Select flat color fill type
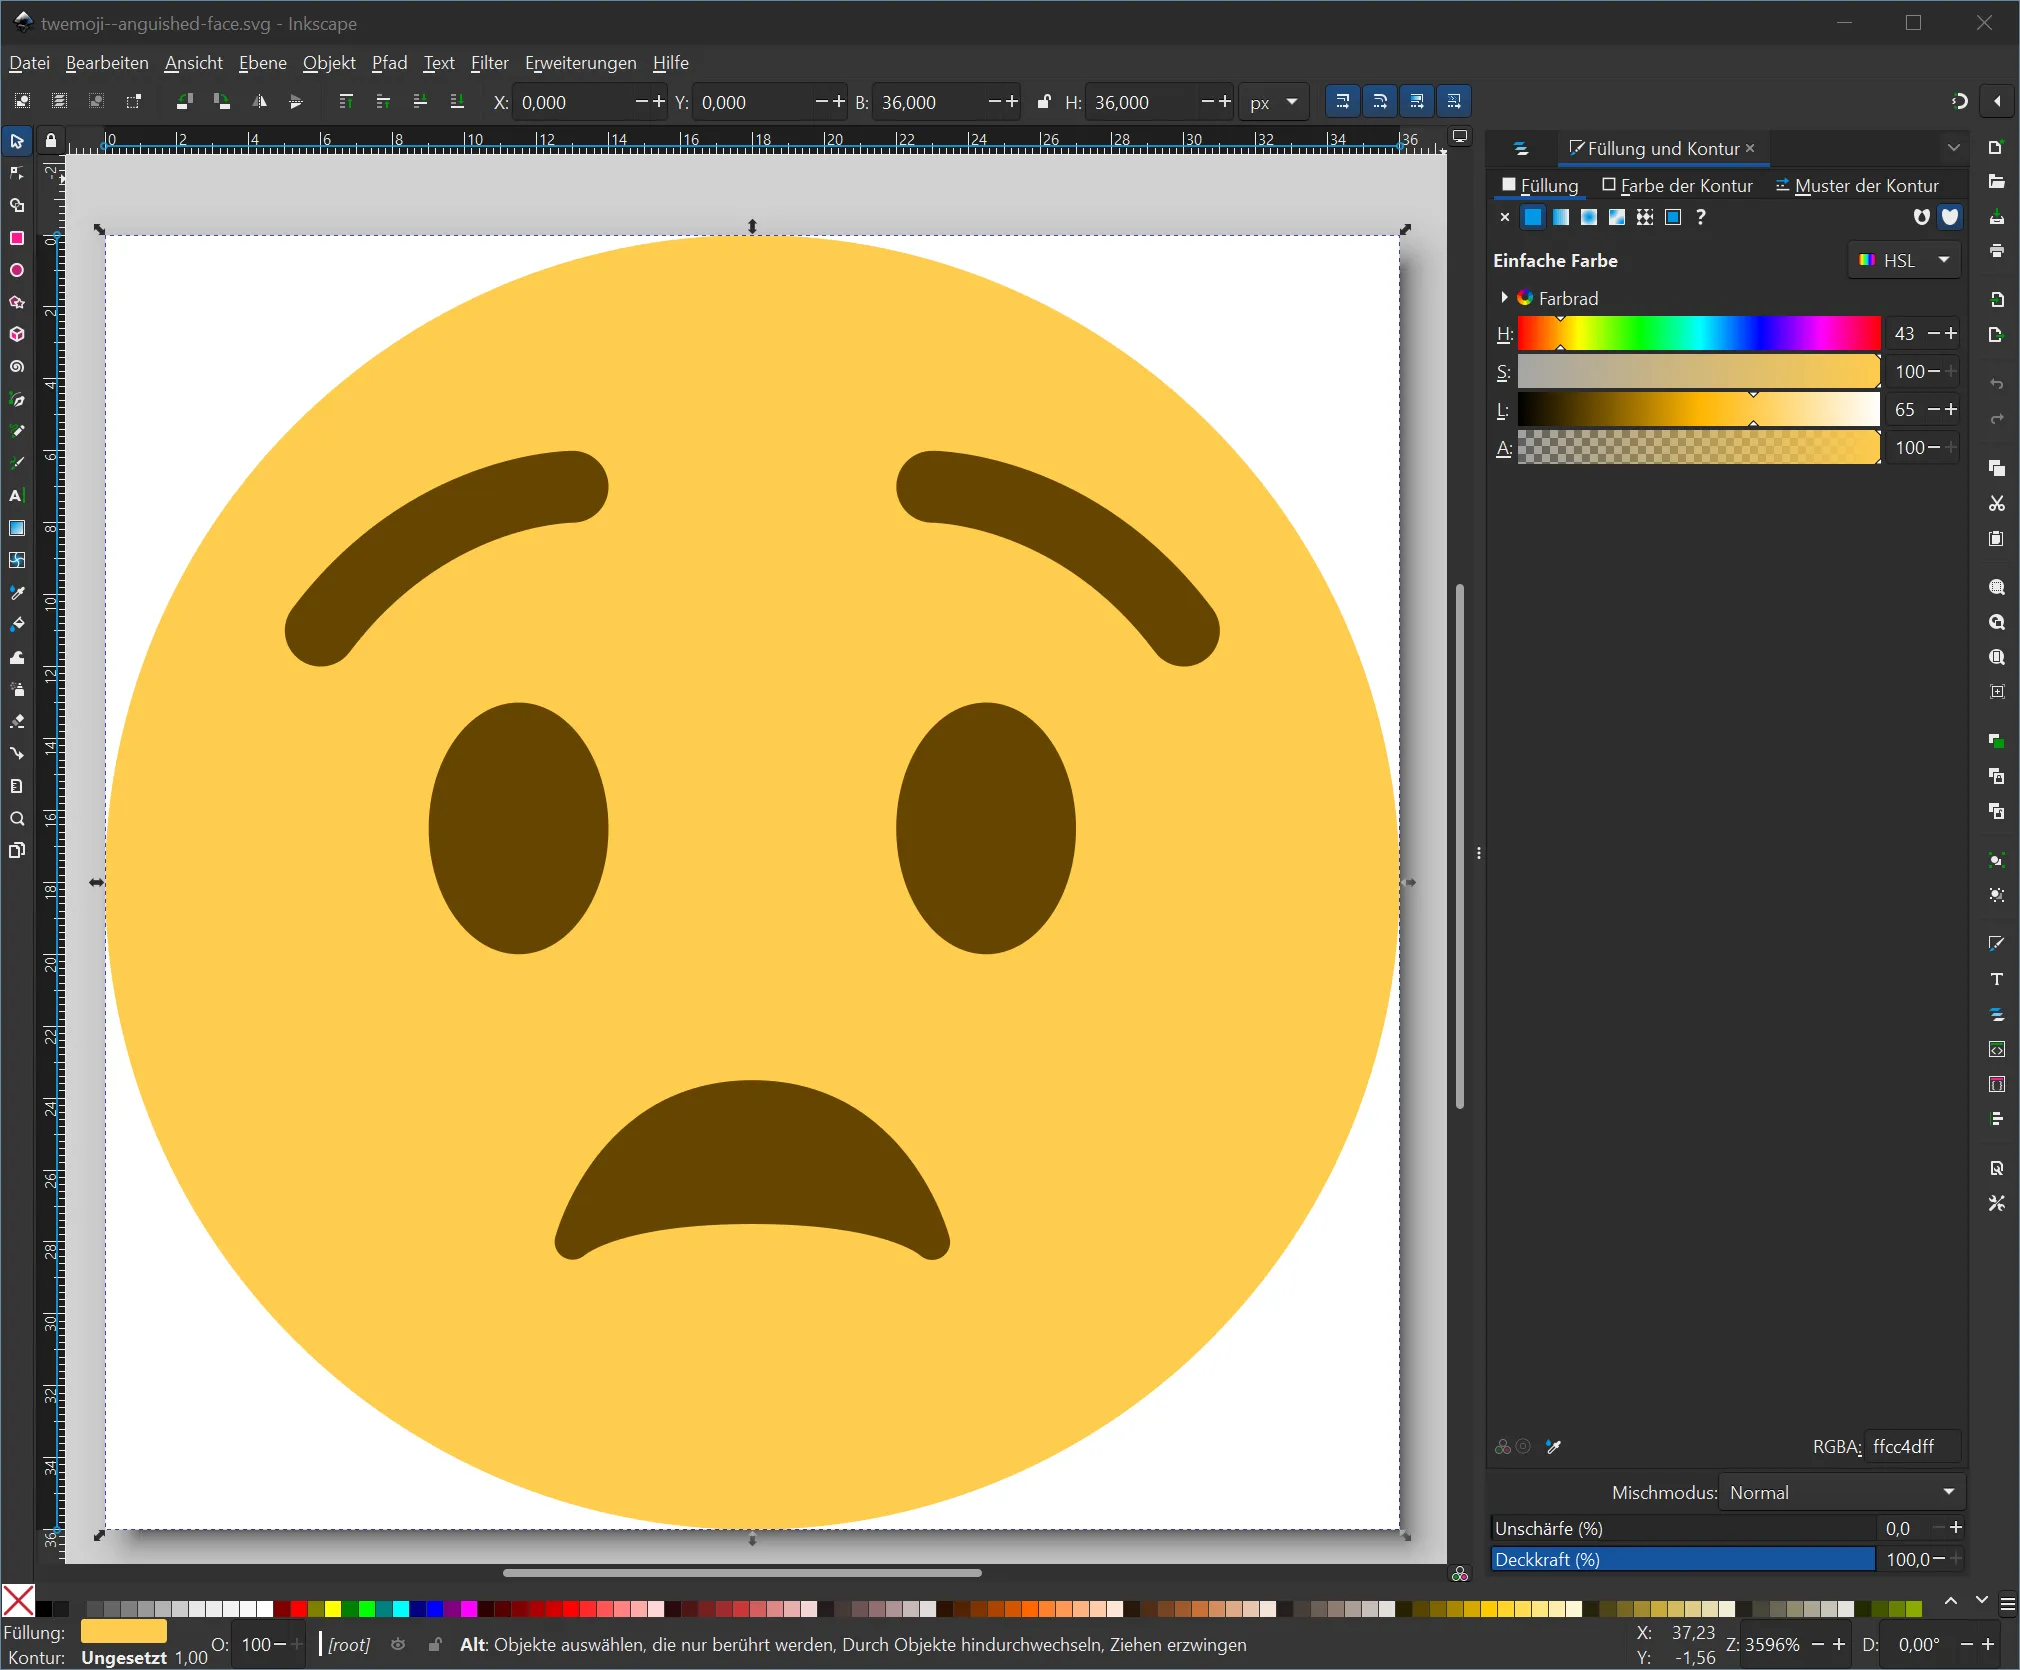The height and width of the screenshot is (1670, 2020). coord(1532,217)
